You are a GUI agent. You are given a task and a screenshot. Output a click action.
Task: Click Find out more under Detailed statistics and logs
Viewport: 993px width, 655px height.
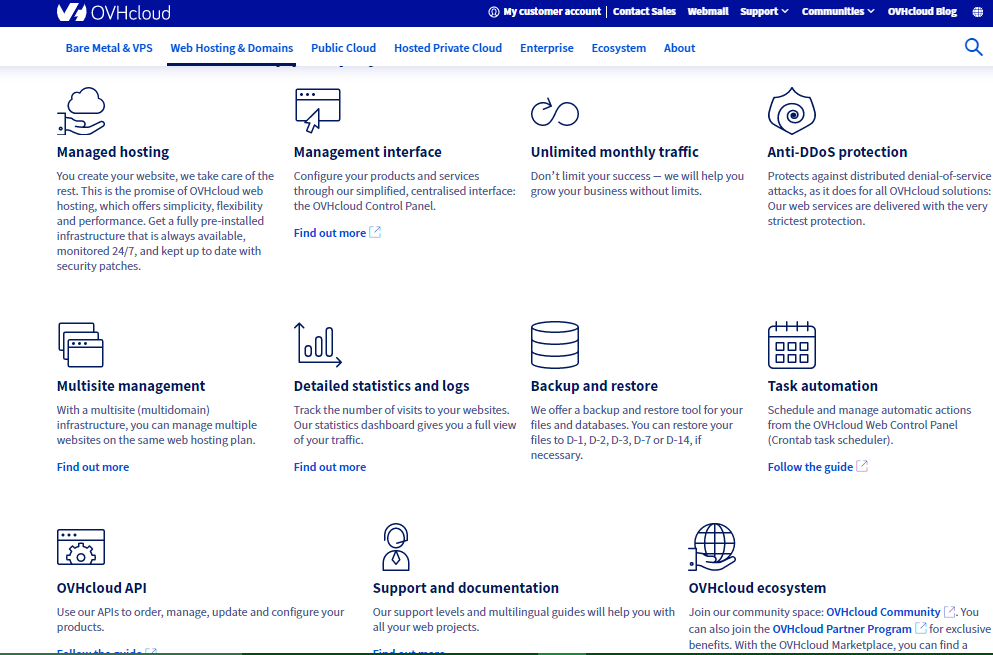(x=330, y=467)
